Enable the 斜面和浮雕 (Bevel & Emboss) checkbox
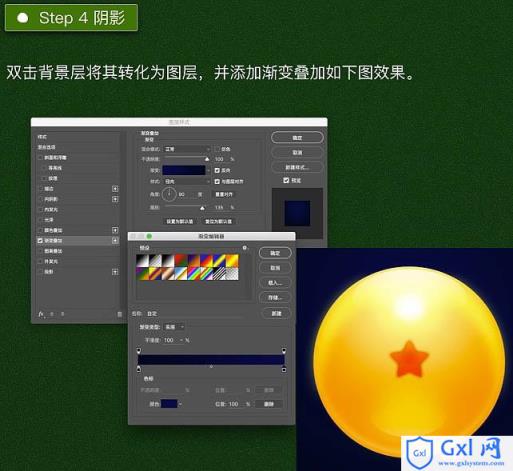 point(40,158)
